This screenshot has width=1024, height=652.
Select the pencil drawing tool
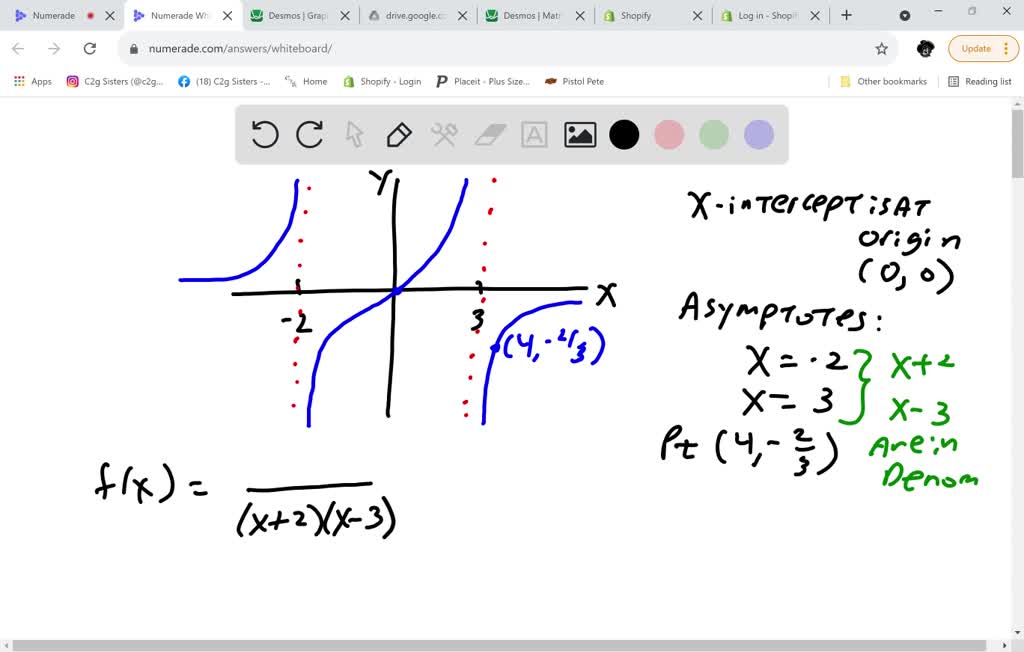pyautogui.click(x=399, y=134)
